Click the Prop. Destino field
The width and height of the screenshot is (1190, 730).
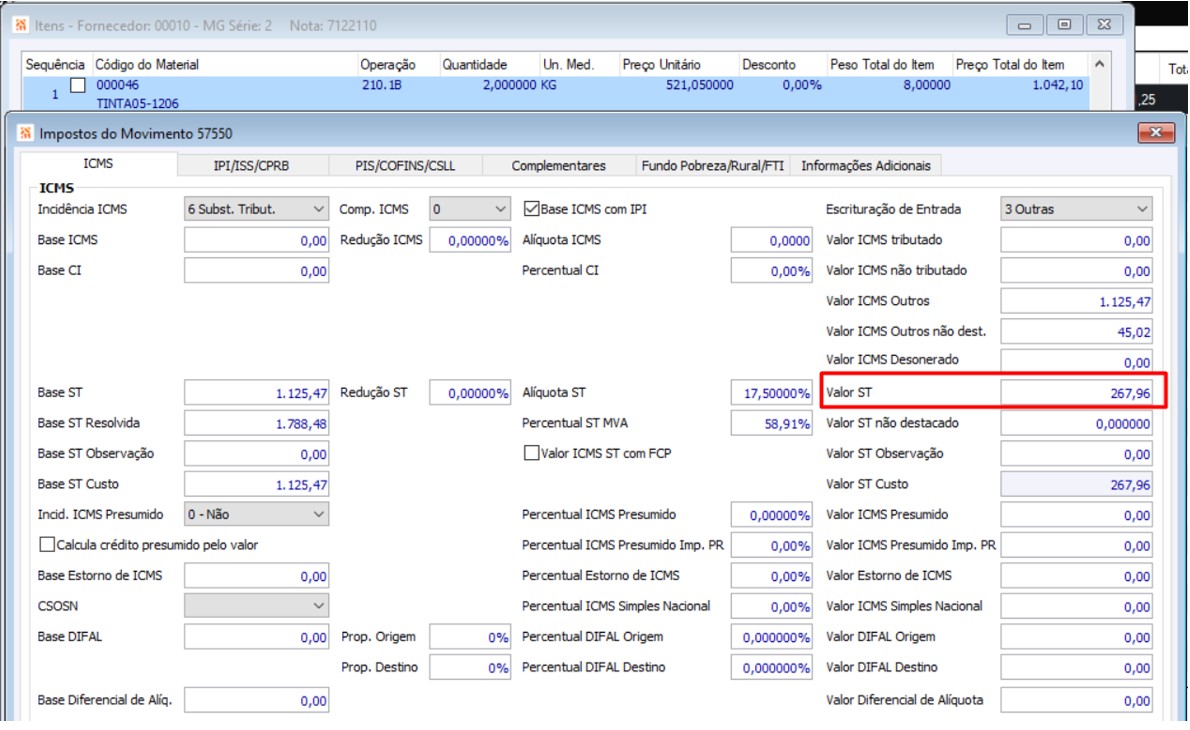click(470, 668)
